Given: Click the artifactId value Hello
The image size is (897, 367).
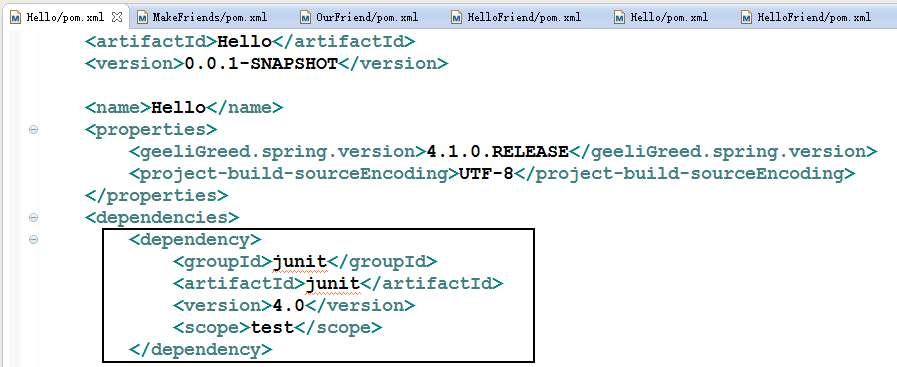Looking at the screenshot, I should 245,41.
